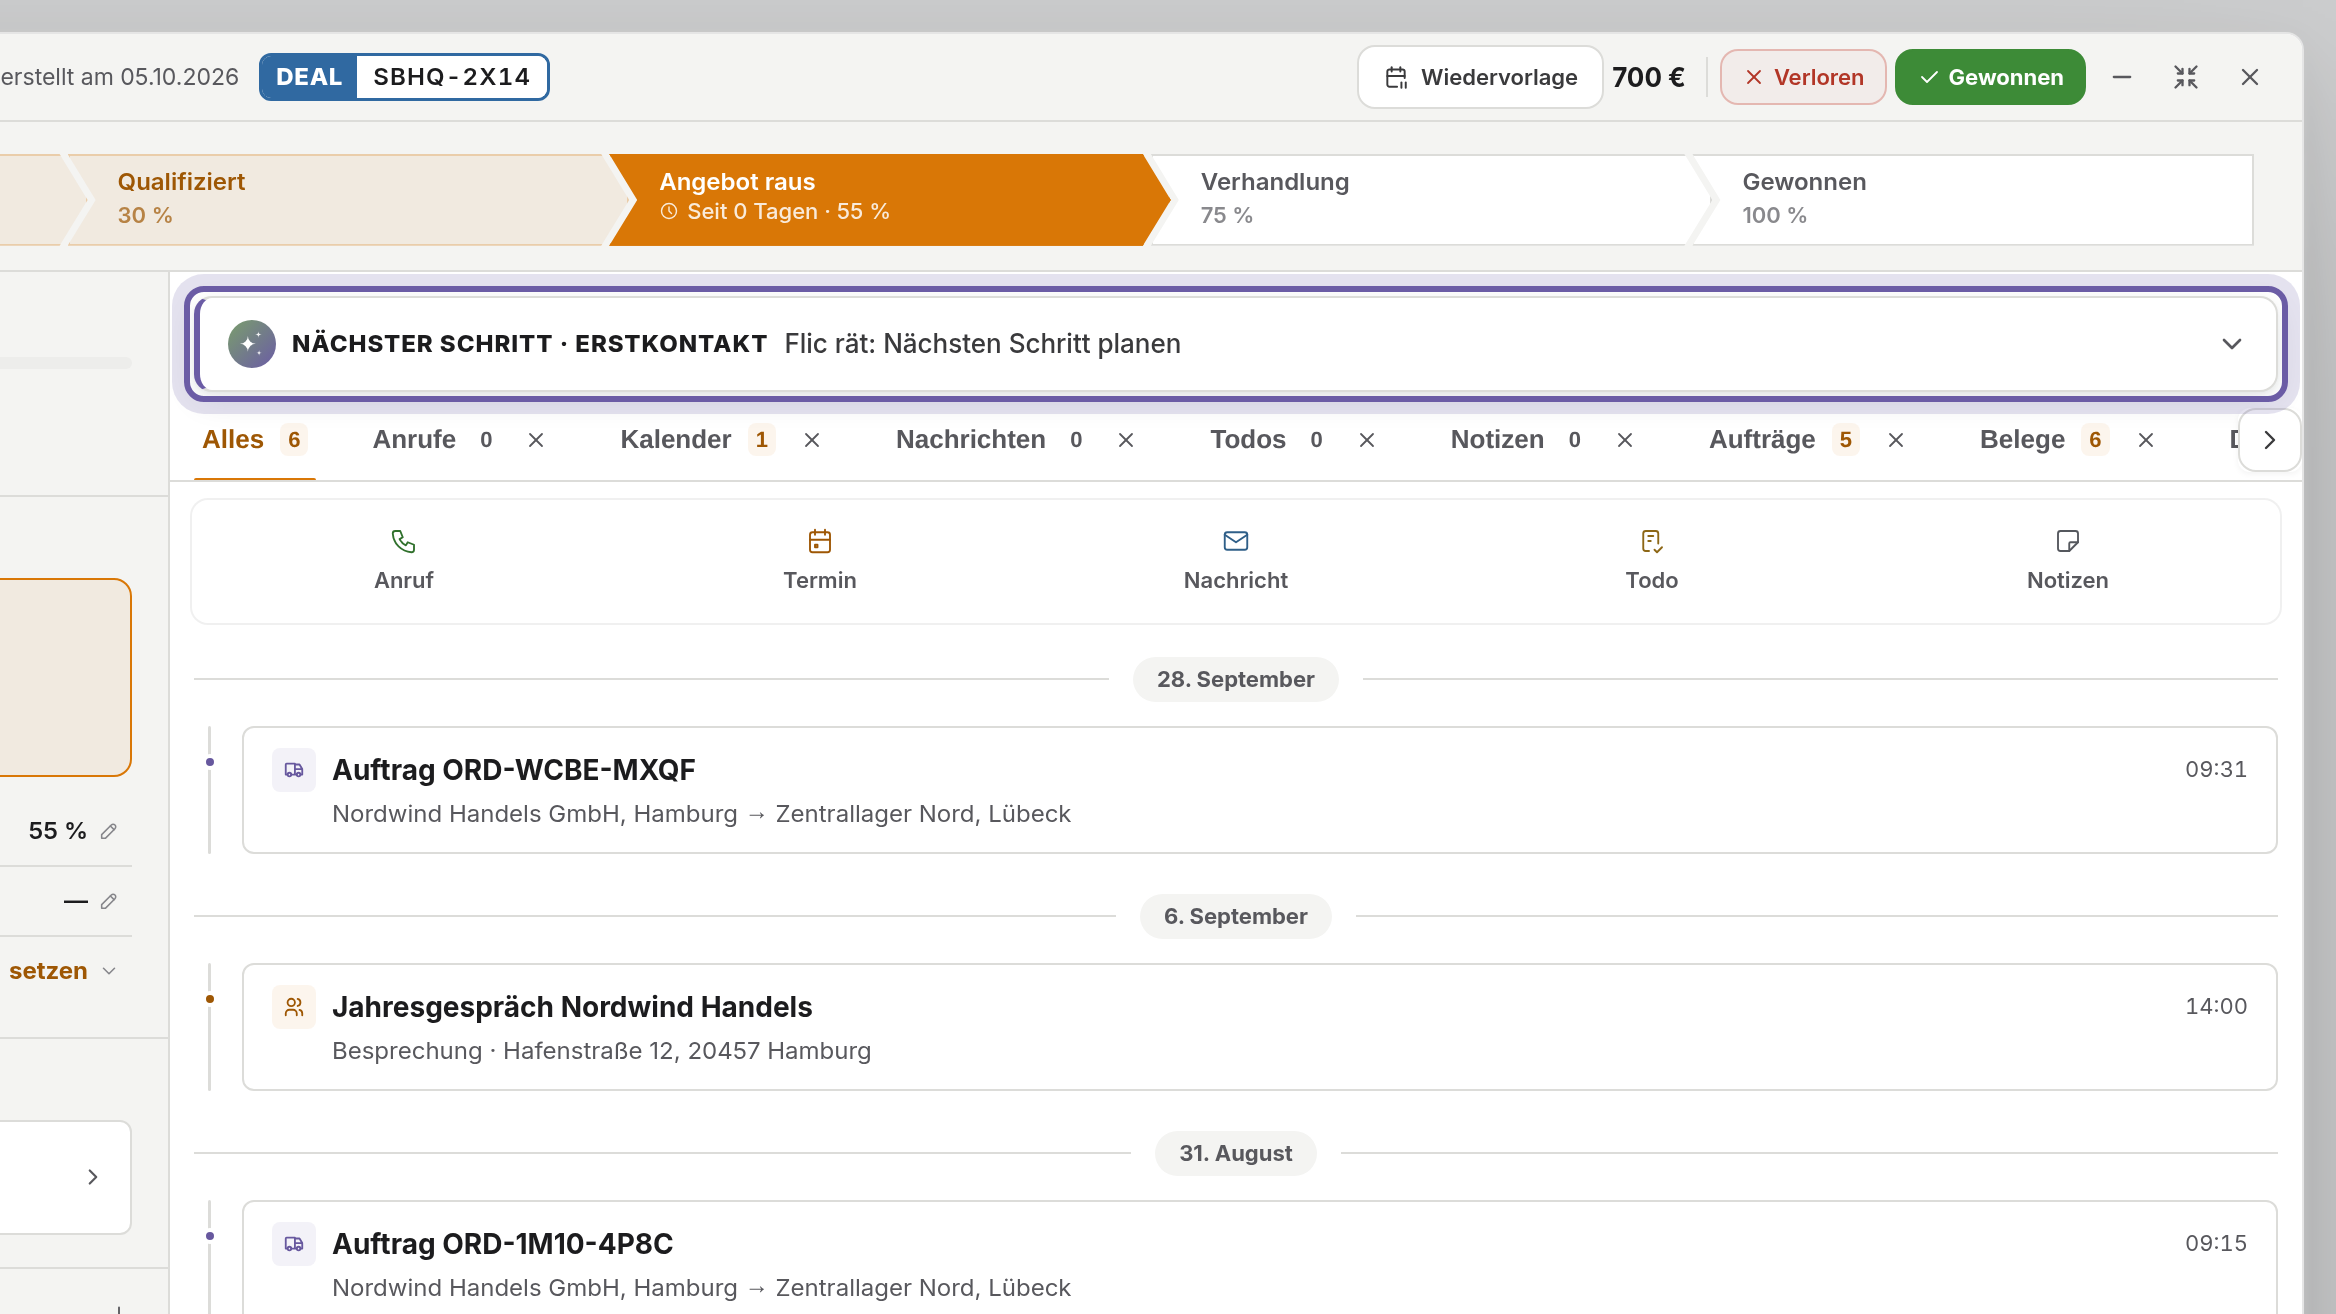Switch to the Todos tab
2336x1314 pixels.
click(1268, 440)
